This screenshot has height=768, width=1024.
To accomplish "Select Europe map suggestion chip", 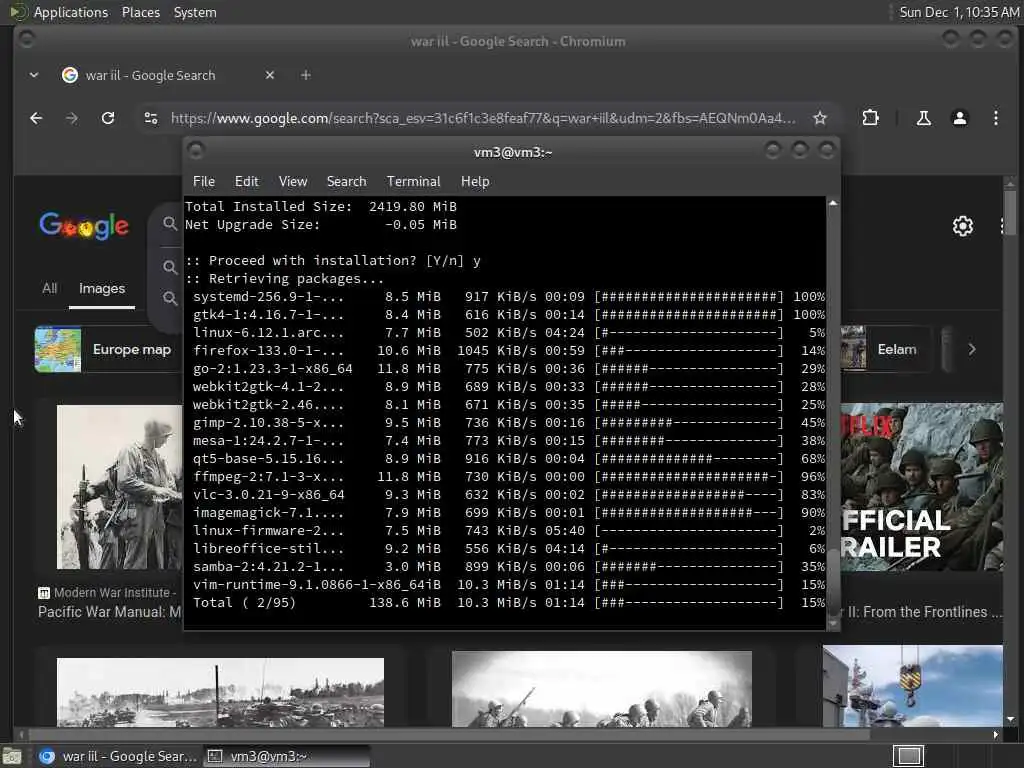I will point(108,349).
